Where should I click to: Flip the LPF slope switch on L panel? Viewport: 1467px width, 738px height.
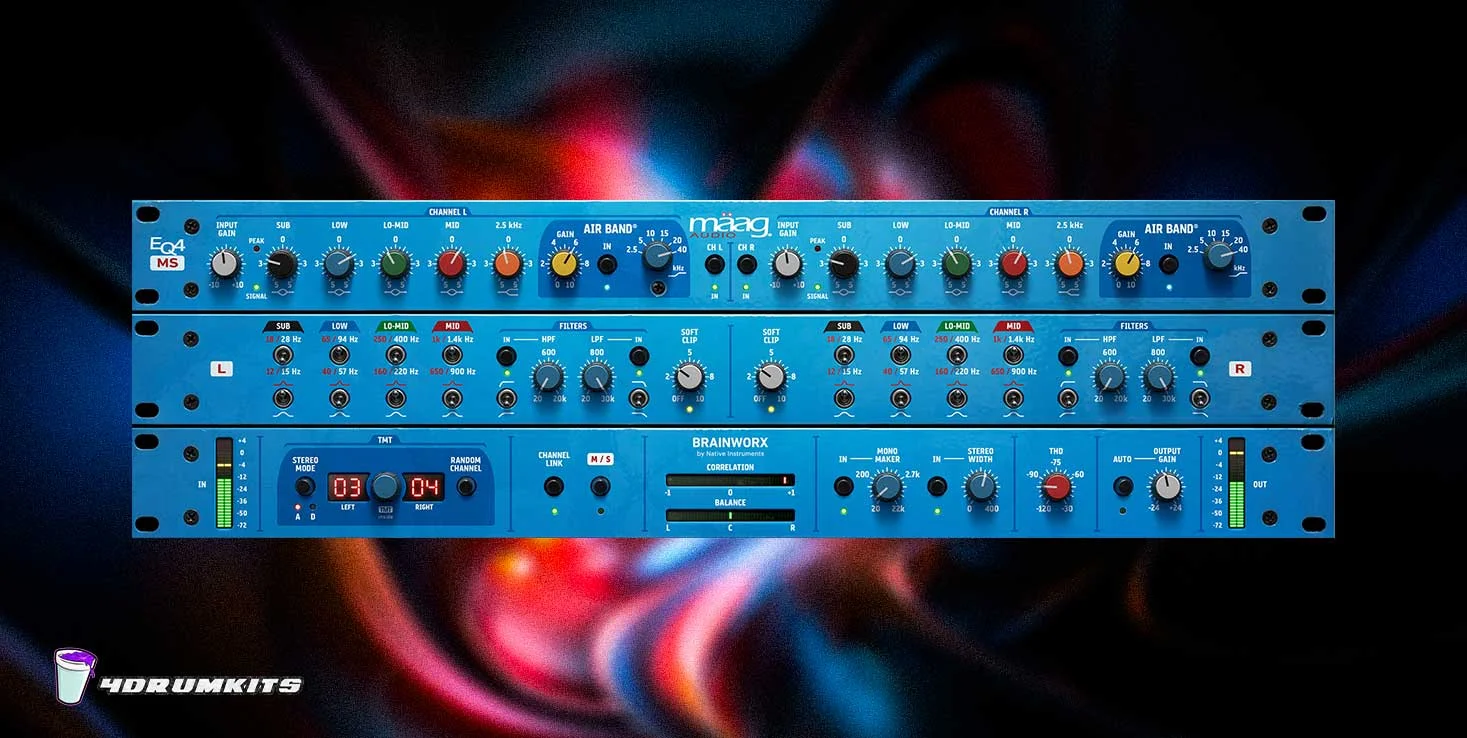pos(638,400)
